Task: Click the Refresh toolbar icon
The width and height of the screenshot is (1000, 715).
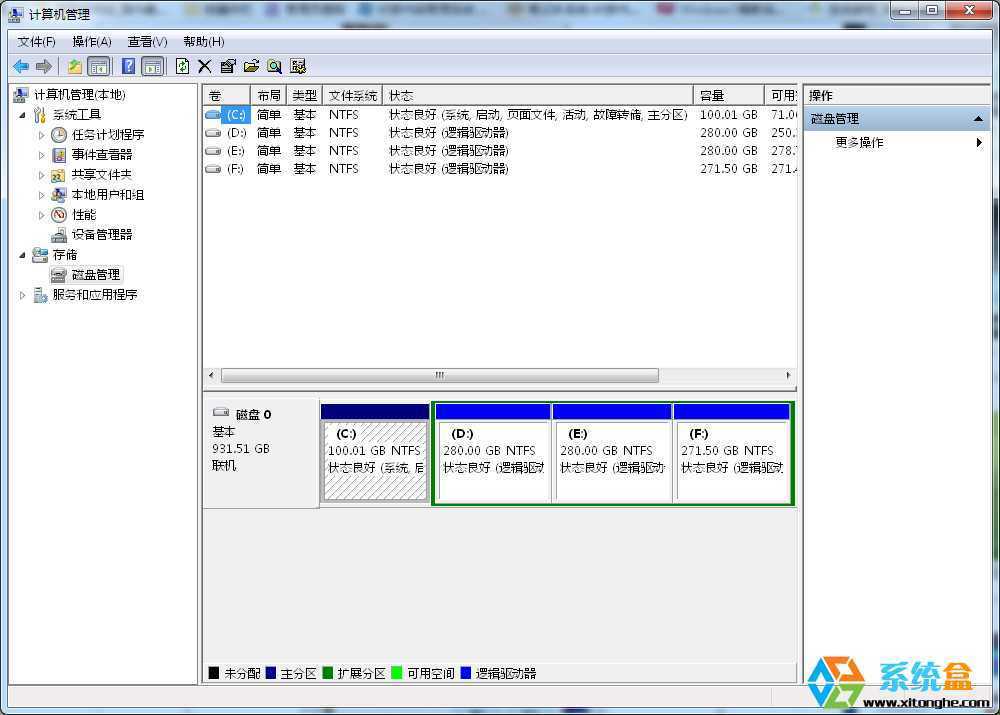Action: coord(182,66)
